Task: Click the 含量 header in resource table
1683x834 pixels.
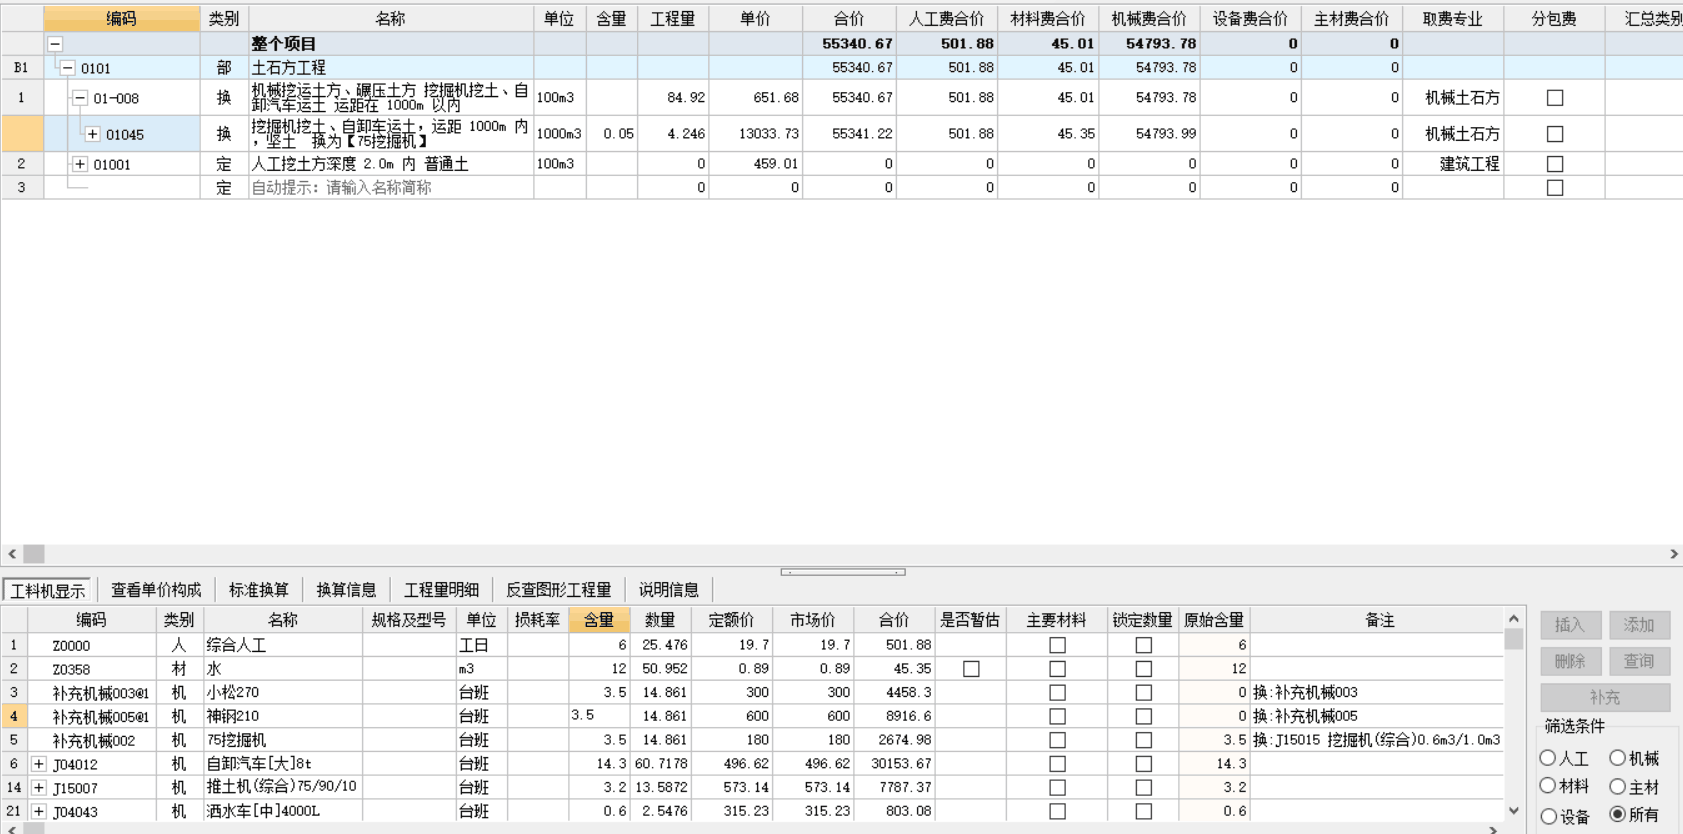Action: (x=599, y=620)
